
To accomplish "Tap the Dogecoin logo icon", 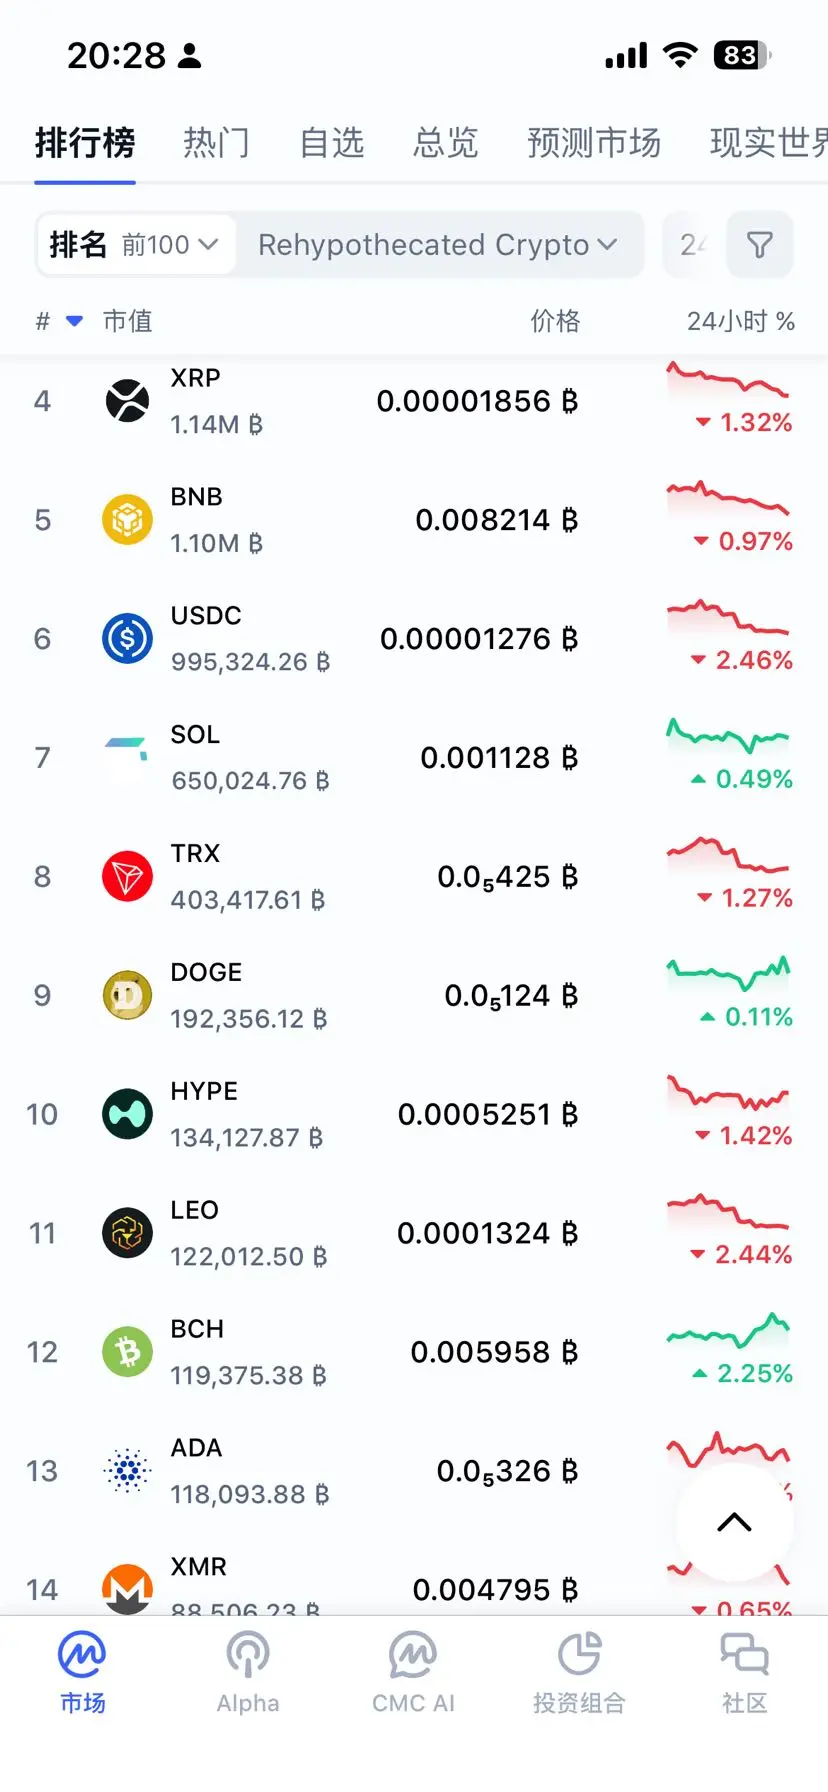I will [x=127, y=996].
